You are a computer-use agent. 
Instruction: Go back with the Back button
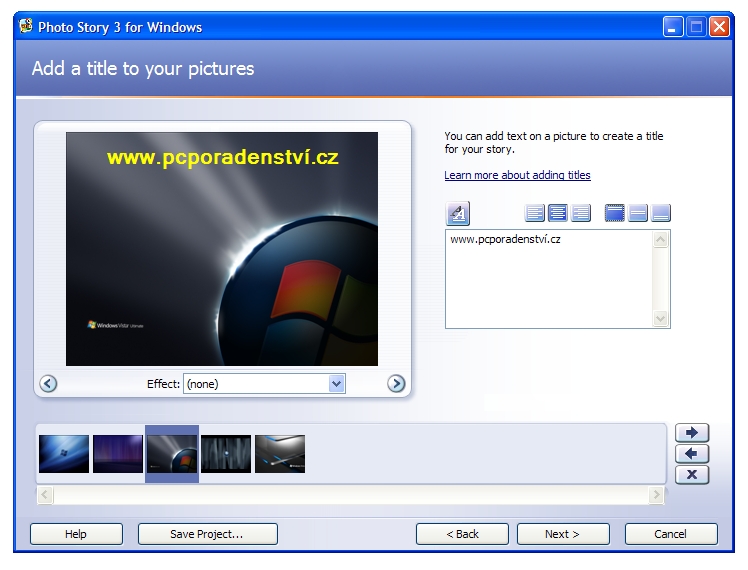pyautogui.click(x=462, y=534)
